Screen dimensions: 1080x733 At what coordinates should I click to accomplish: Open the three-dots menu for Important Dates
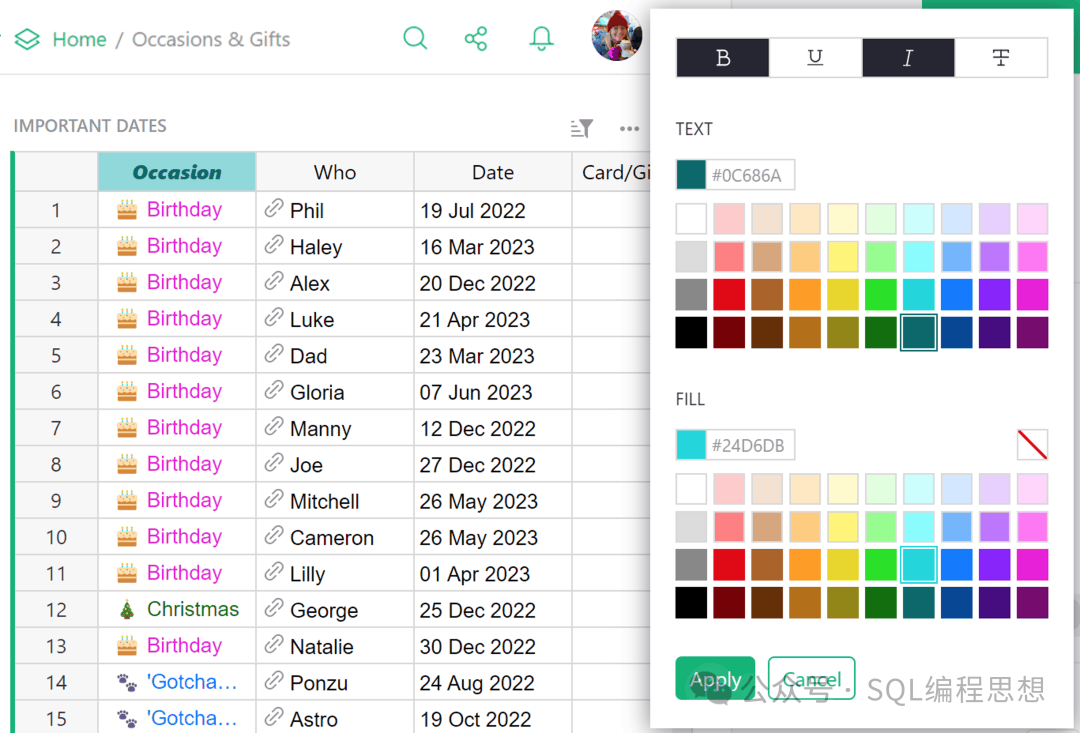point(629,128)
